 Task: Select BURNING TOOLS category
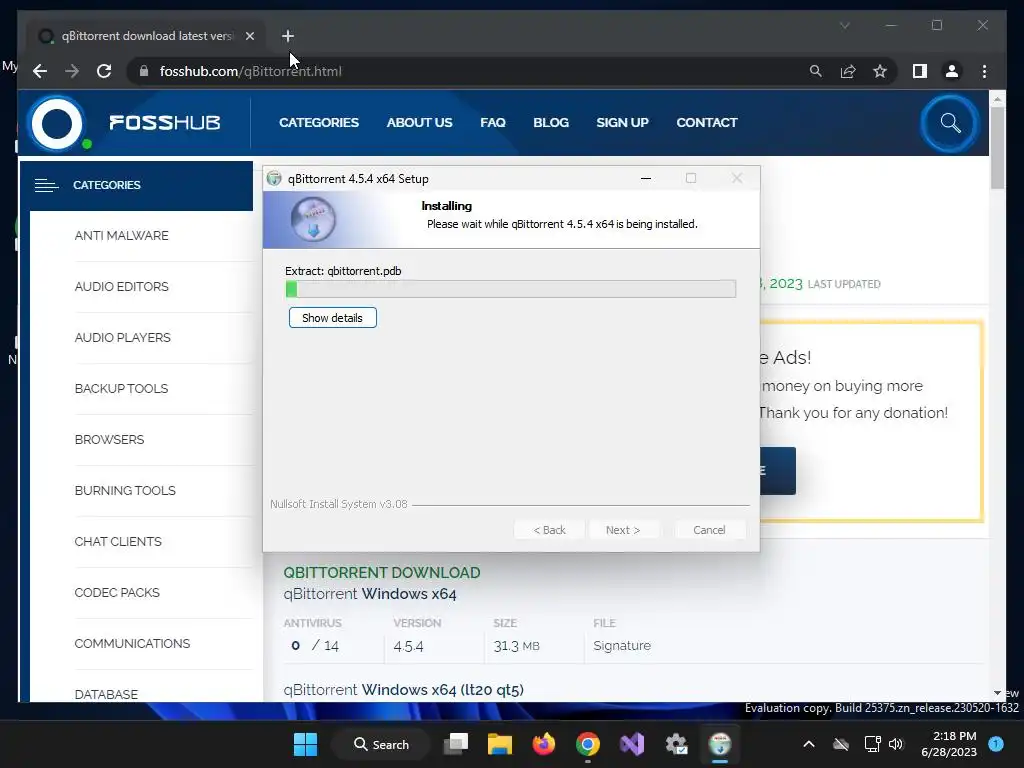(125, 490)
